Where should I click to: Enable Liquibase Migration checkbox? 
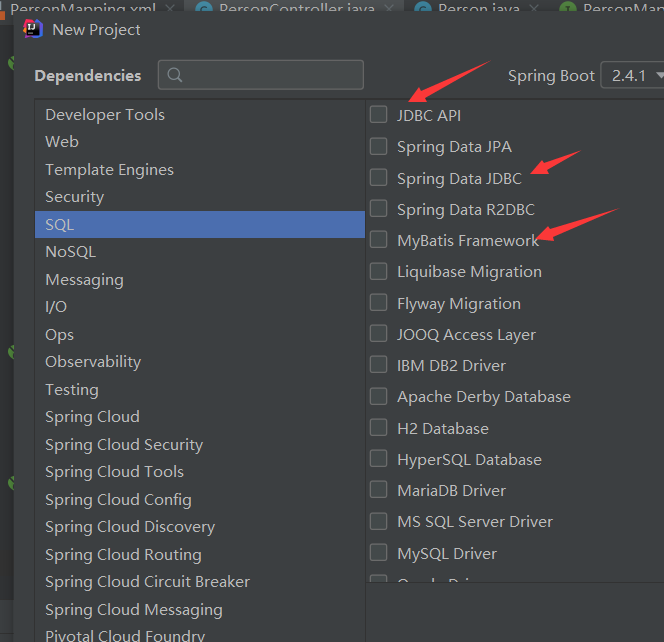click(x=378, y=271)
